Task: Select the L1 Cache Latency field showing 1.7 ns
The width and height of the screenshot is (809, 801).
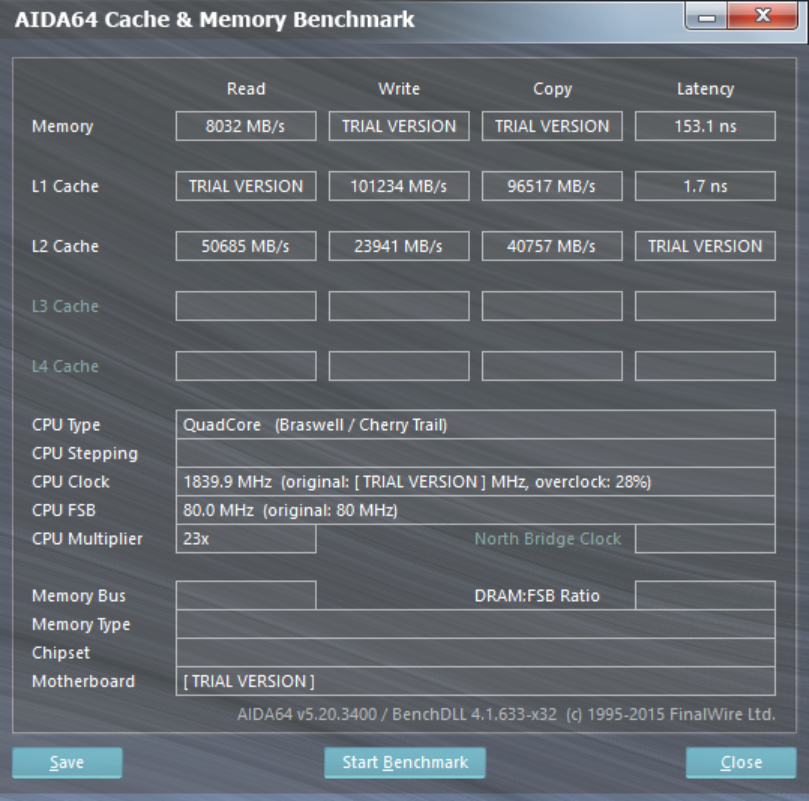Action: [x=705, y=186]
